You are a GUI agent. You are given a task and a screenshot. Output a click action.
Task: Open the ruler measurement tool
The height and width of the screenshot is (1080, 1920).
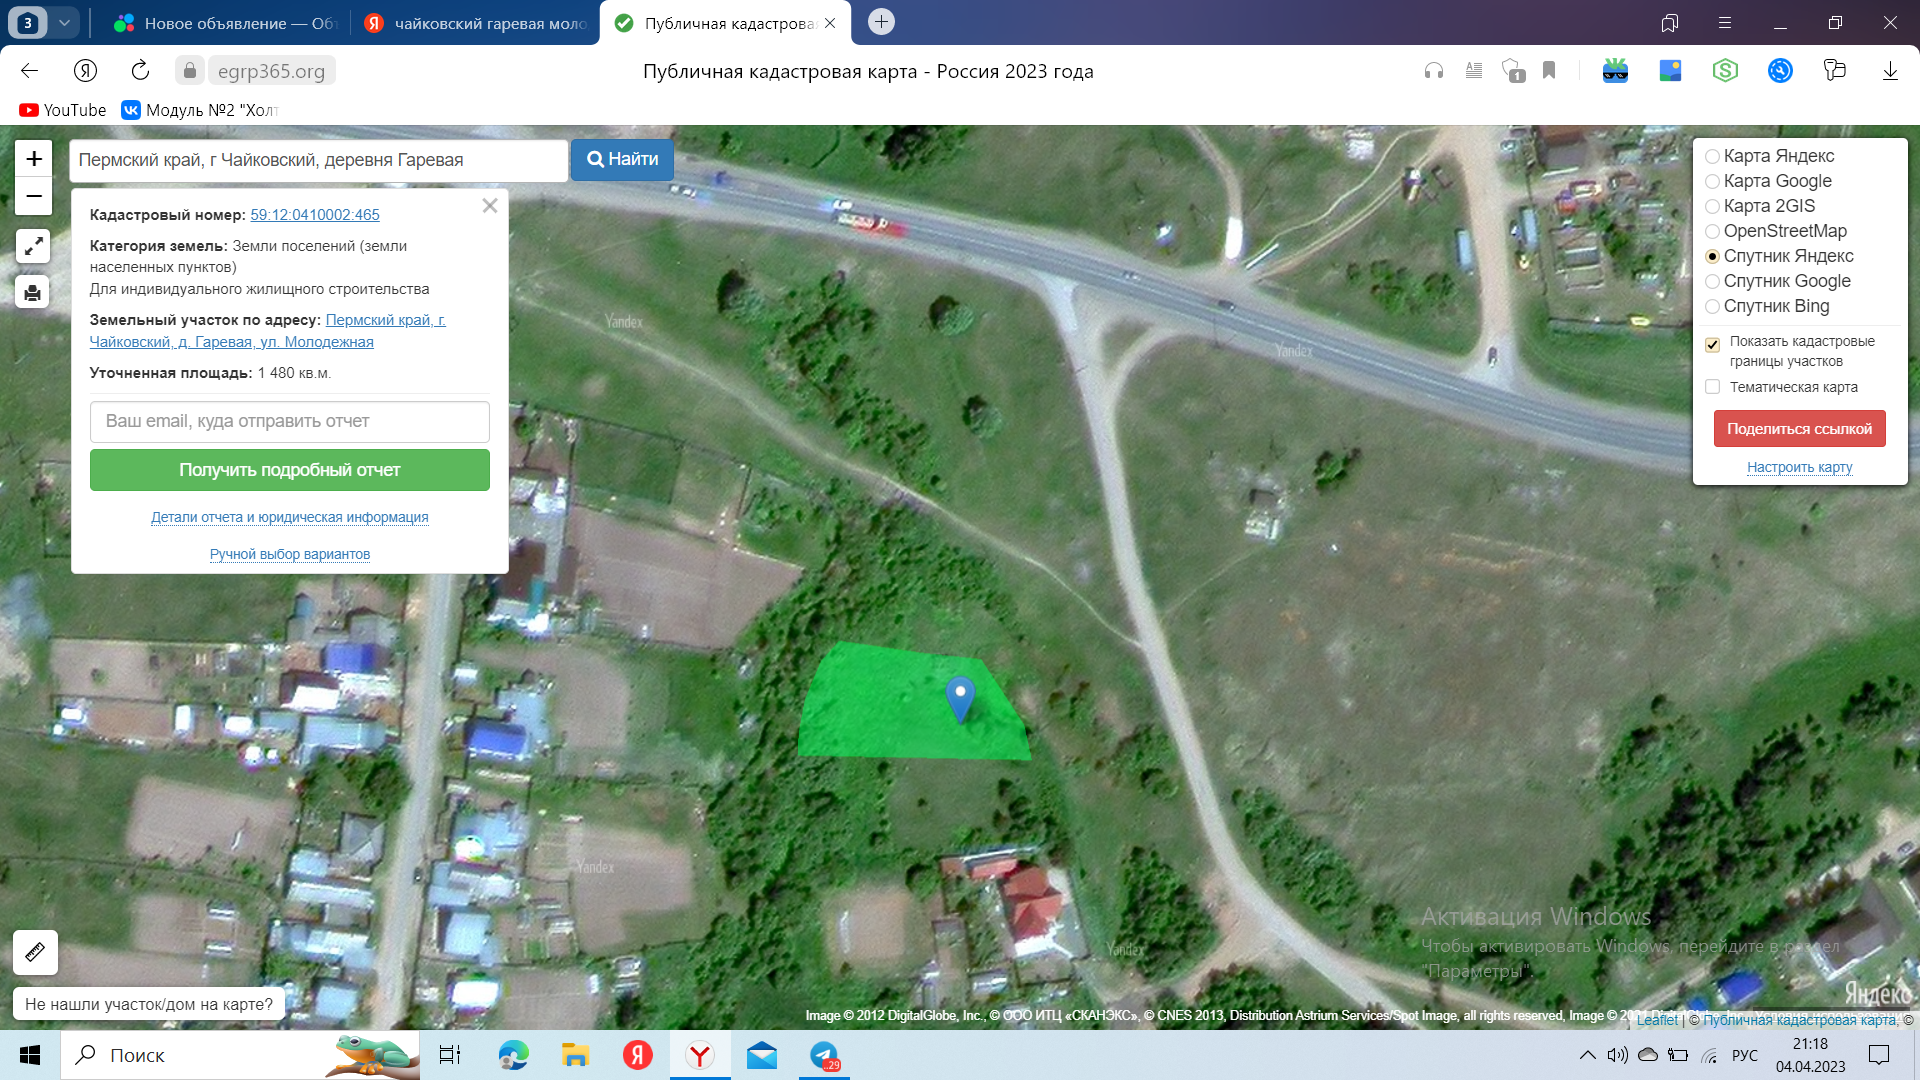pos(35,951)
